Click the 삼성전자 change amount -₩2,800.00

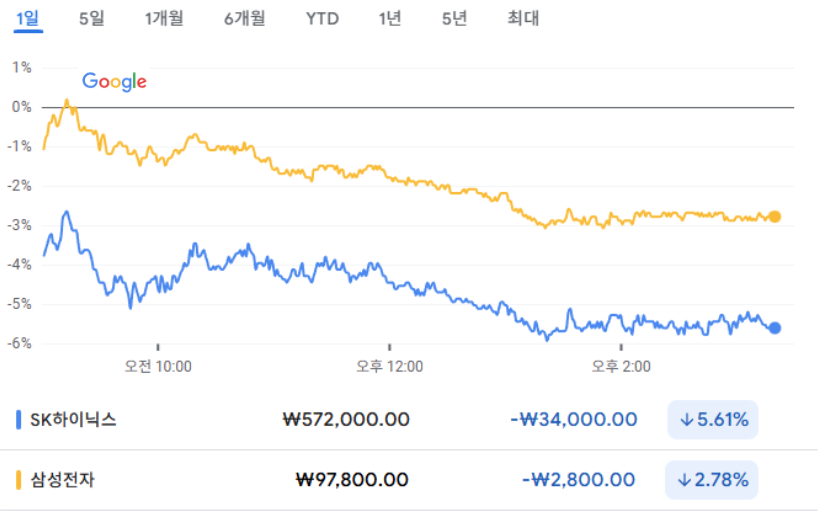[x=579, y=480]
